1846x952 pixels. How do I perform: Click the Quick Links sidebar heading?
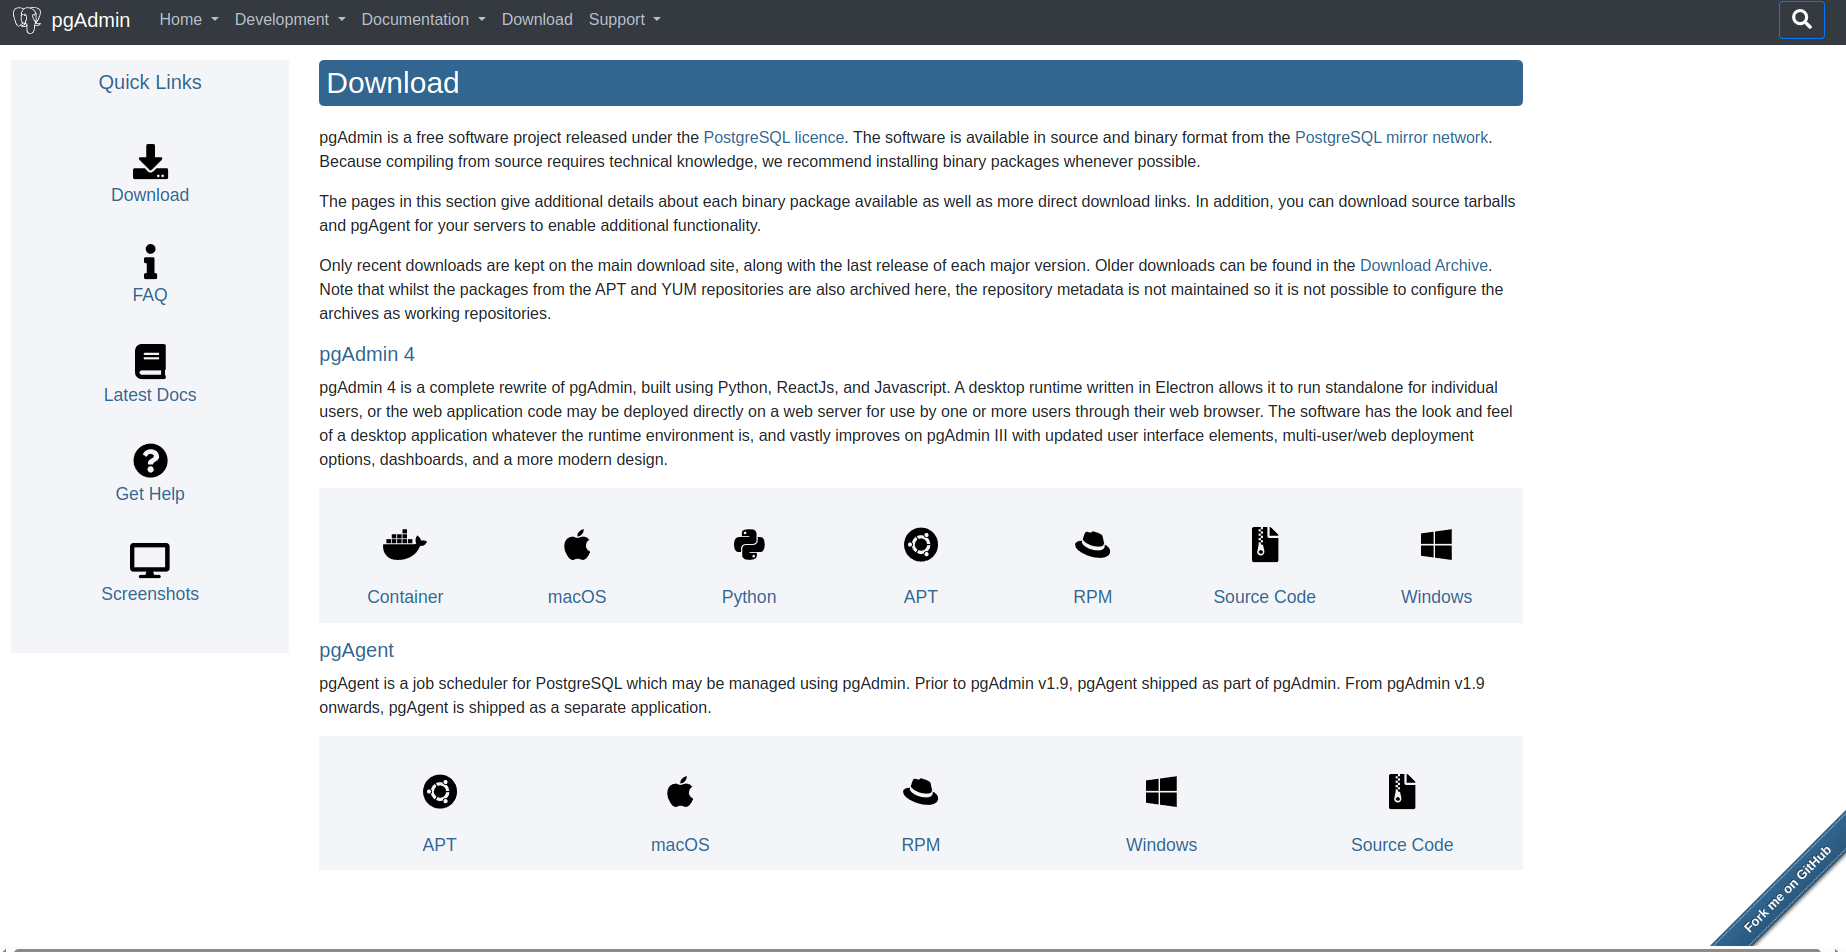[x=150, y=83]
